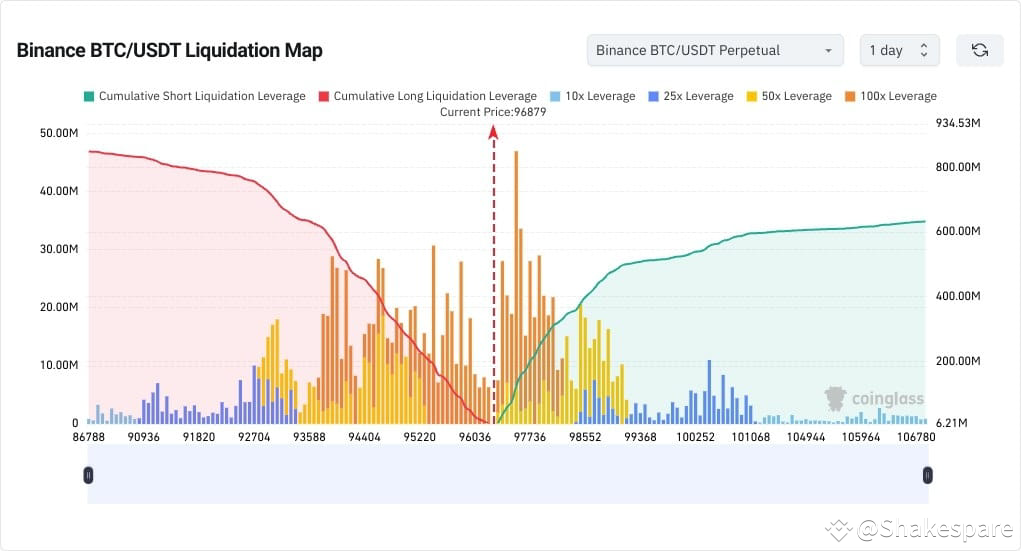This screenshot has height=551, width=1021.
Task: Click the red long liquidation color swatch
Action: (324, 96)
